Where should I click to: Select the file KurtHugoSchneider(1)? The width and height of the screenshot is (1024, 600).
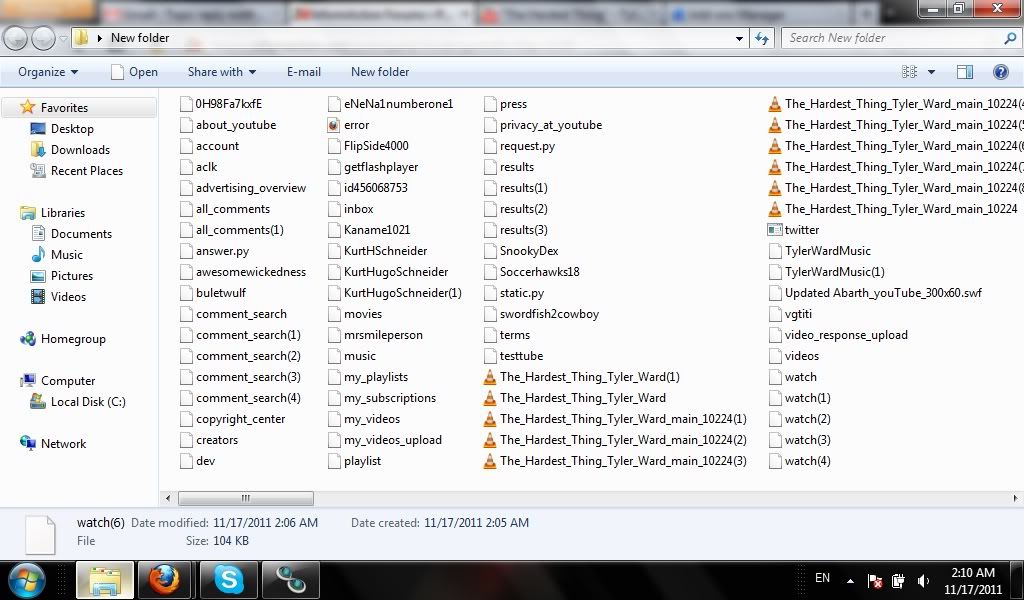395,292
